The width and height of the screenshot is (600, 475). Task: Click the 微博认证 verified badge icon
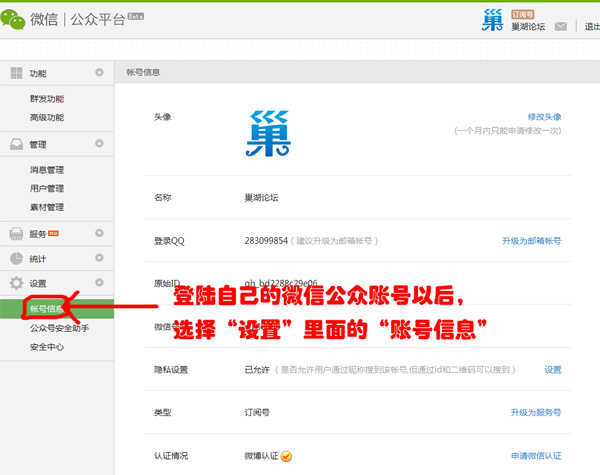coord(286,456)
